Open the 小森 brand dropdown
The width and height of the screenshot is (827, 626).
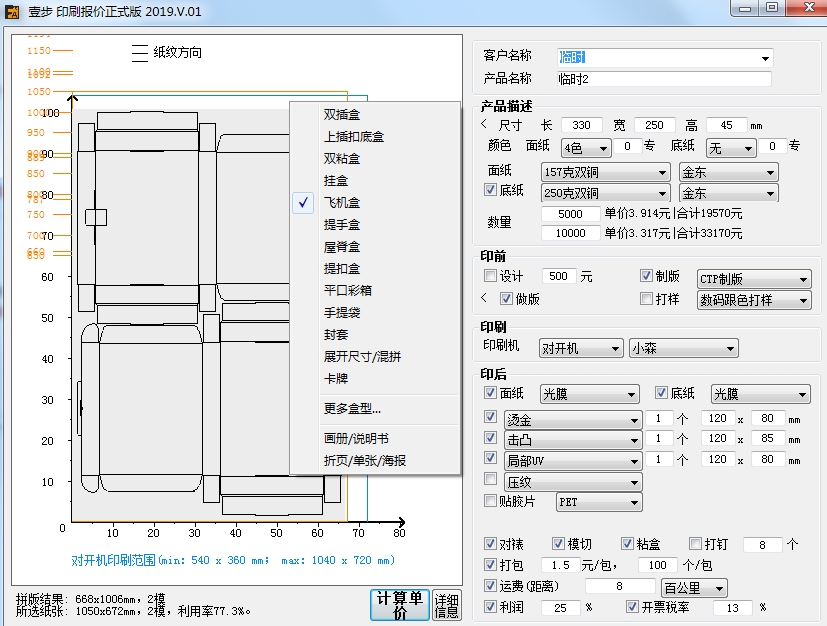click(684, 349)
